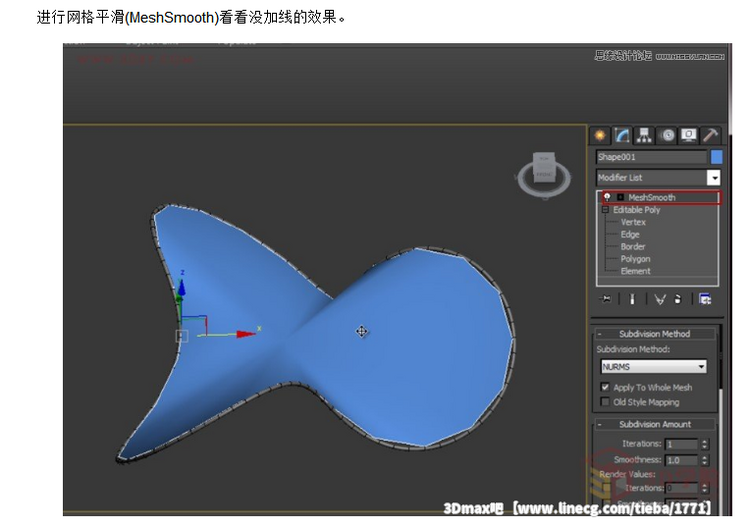The height and width of the screenshot is (527, 750).
Task: Open the Motion panel tab
Action: point(667,136)
